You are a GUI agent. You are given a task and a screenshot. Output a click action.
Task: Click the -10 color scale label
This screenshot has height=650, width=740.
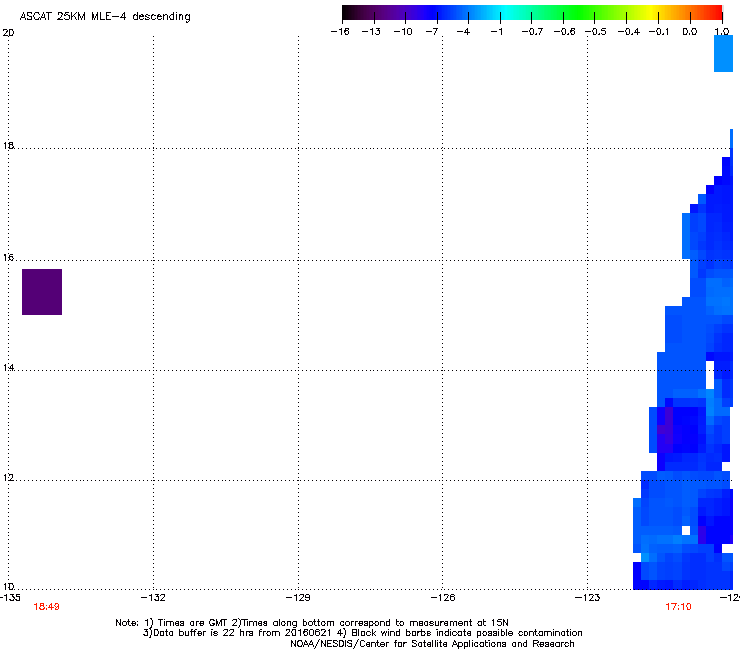point(403,32)
